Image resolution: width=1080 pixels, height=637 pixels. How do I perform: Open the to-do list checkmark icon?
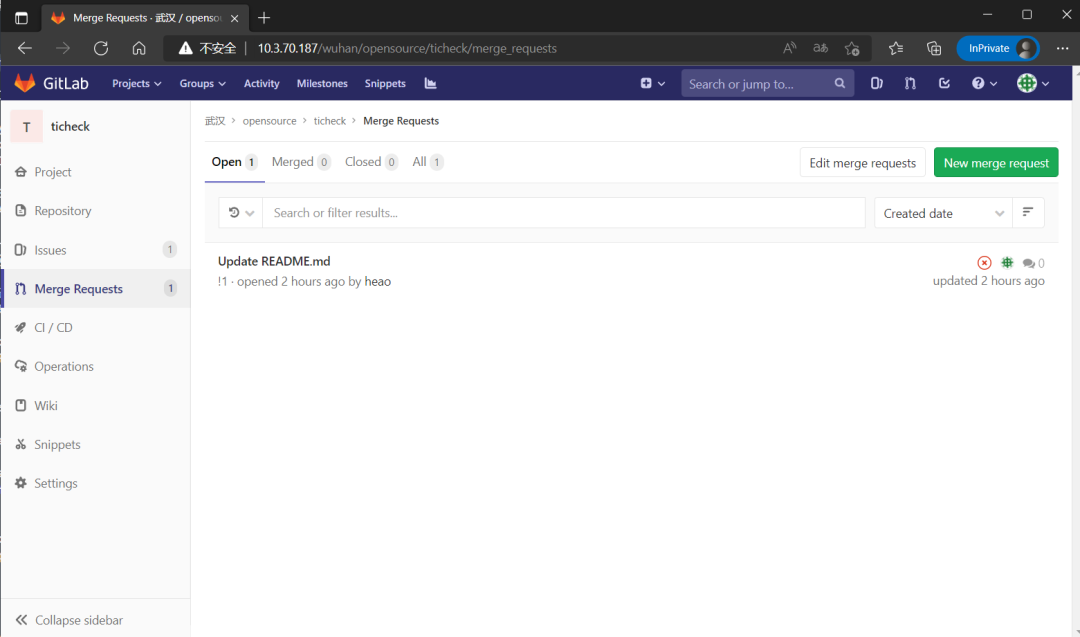[944, 84]
